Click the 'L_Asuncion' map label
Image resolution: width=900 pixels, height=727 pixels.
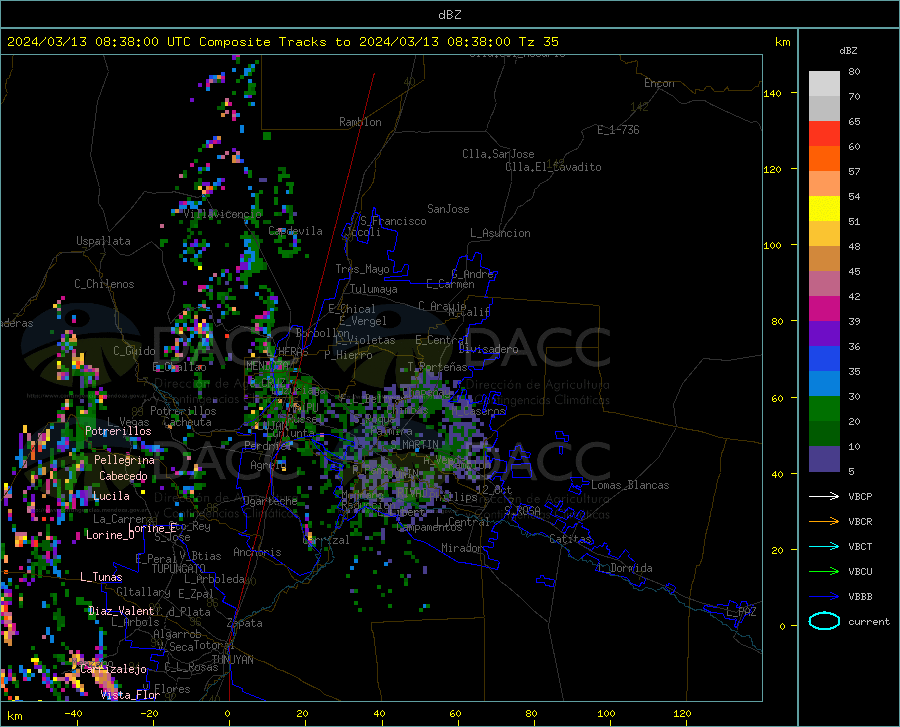tap(501, 233)
